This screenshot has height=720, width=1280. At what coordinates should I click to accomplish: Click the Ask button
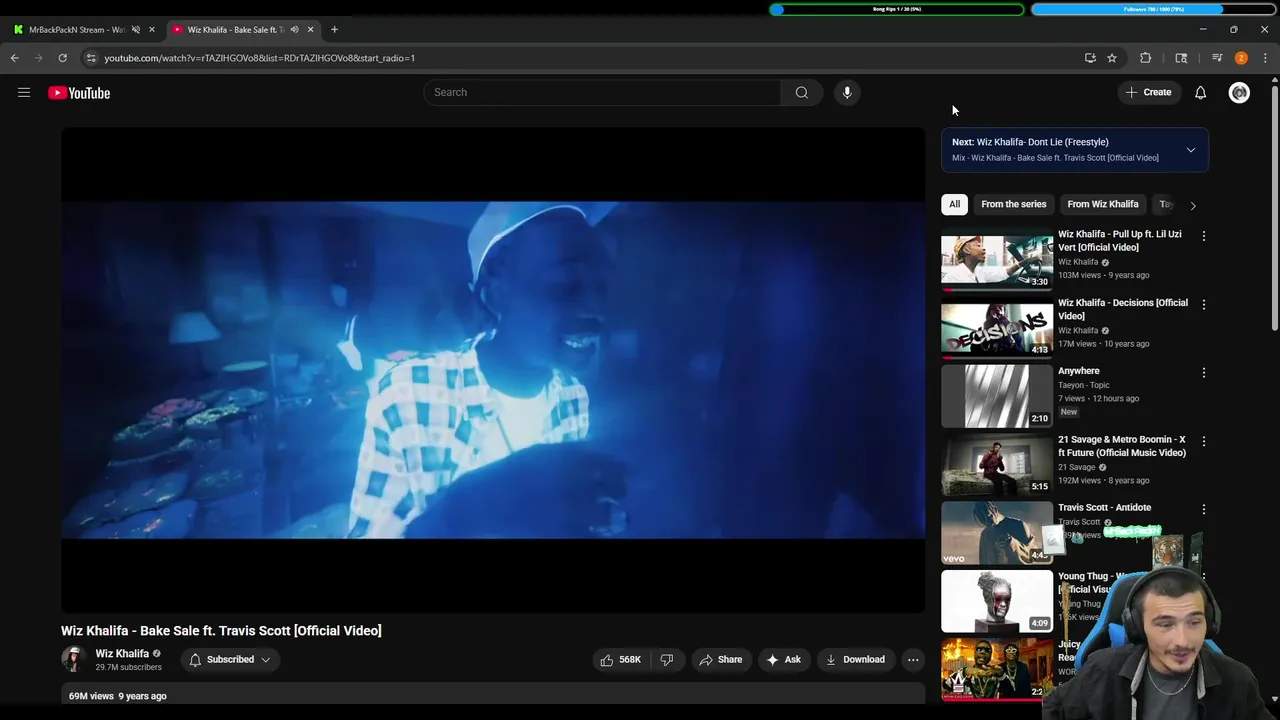(783, 660)
